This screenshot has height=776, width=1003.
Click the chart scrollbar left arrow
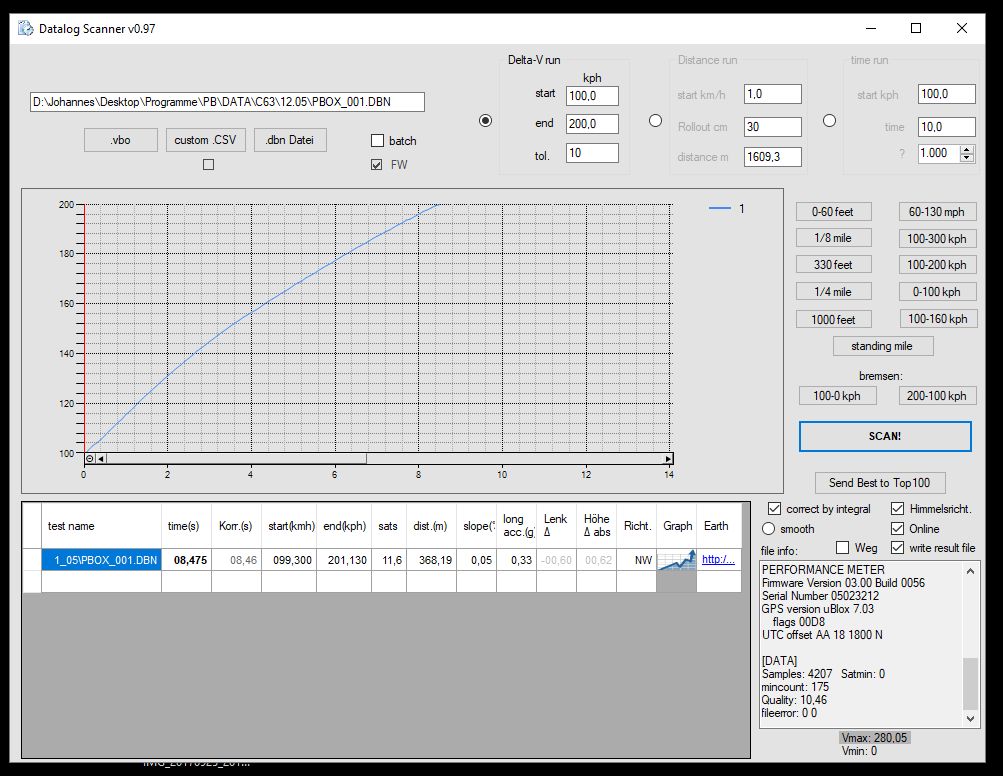(101, 459)
